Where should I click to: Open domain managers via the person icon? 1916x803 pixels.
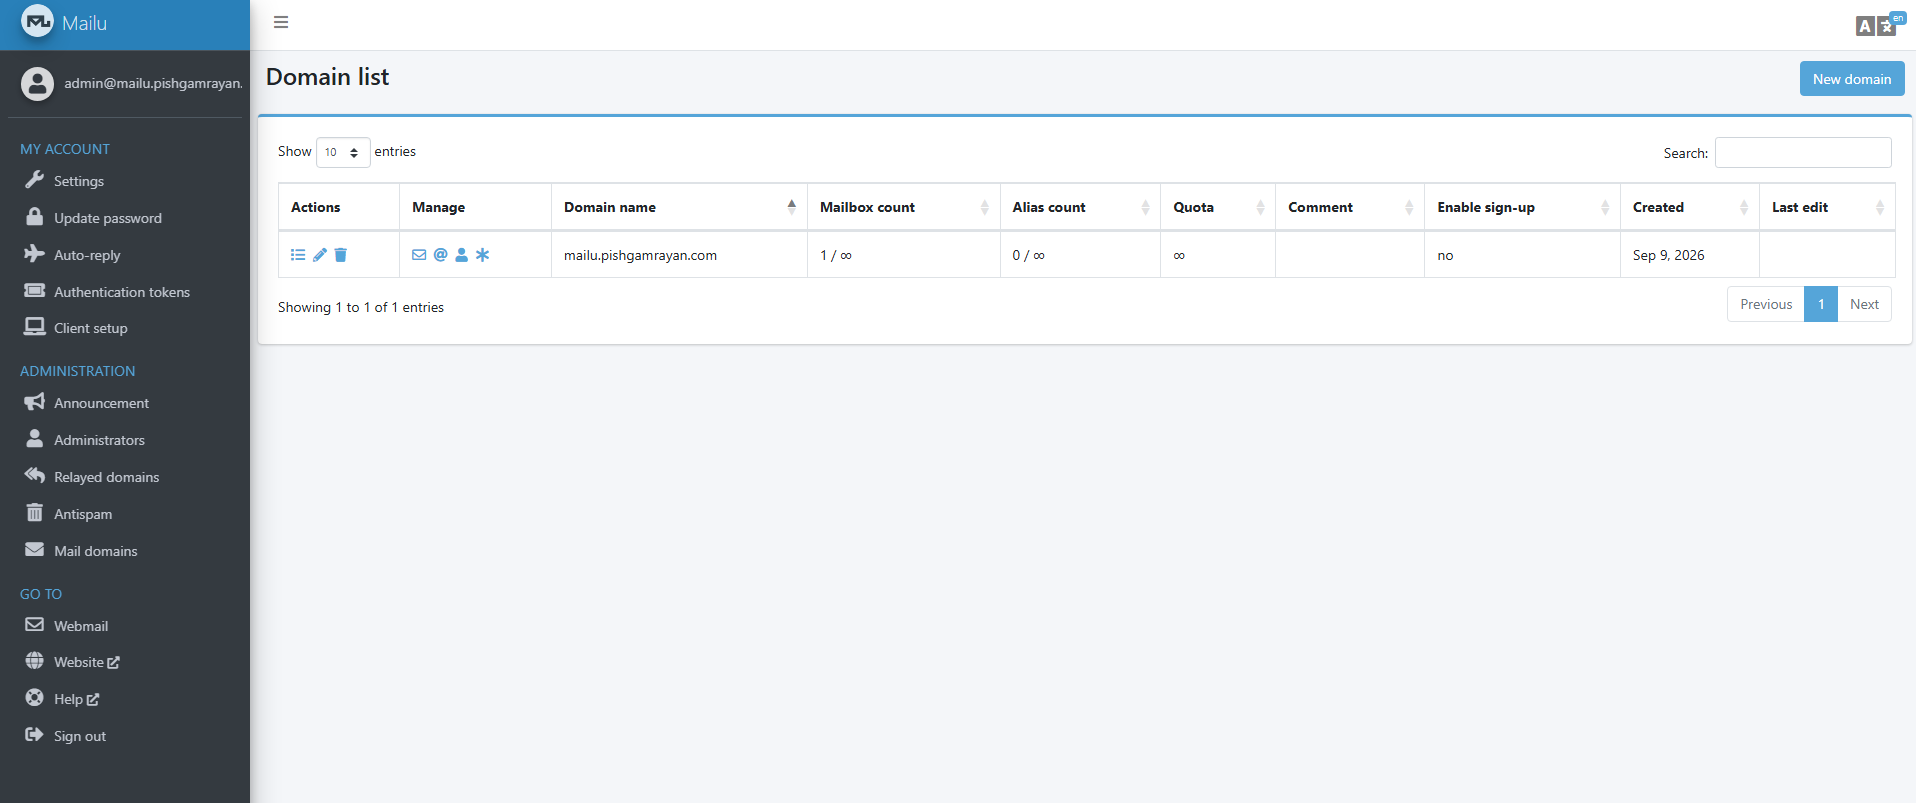[x=462, y=255]
